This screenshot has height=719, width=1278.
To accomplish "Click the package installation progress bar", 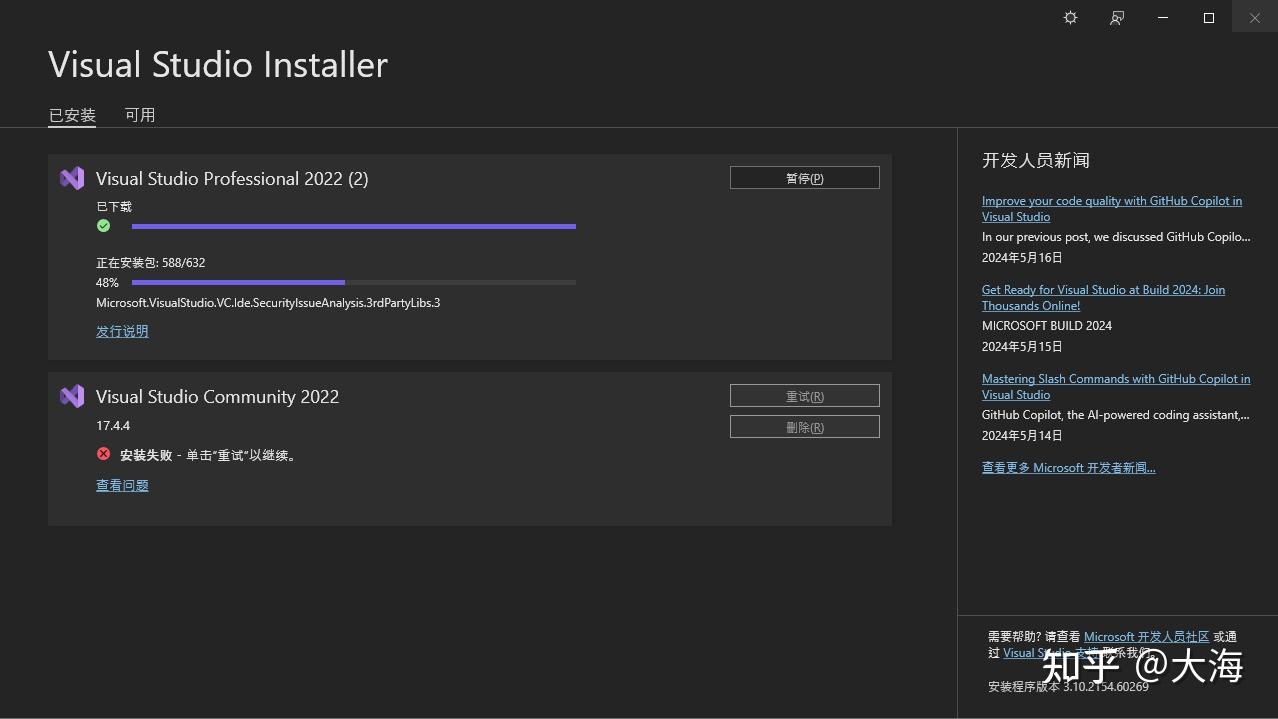I will click(x=353, y=283).
